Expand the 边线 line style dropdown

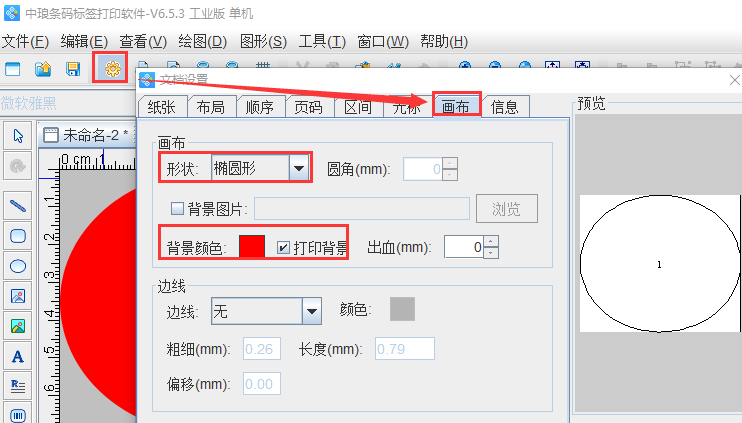[x=312, y=311]
